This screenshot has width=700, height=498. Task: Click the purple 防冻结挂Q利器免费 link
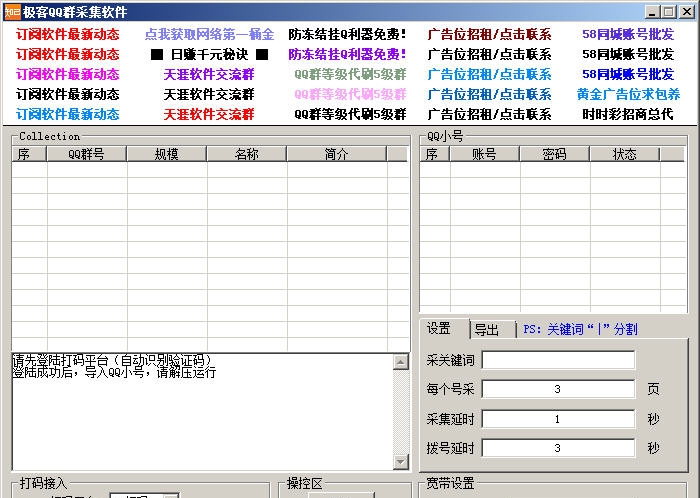pyautogui.click(x=347, y=54)
